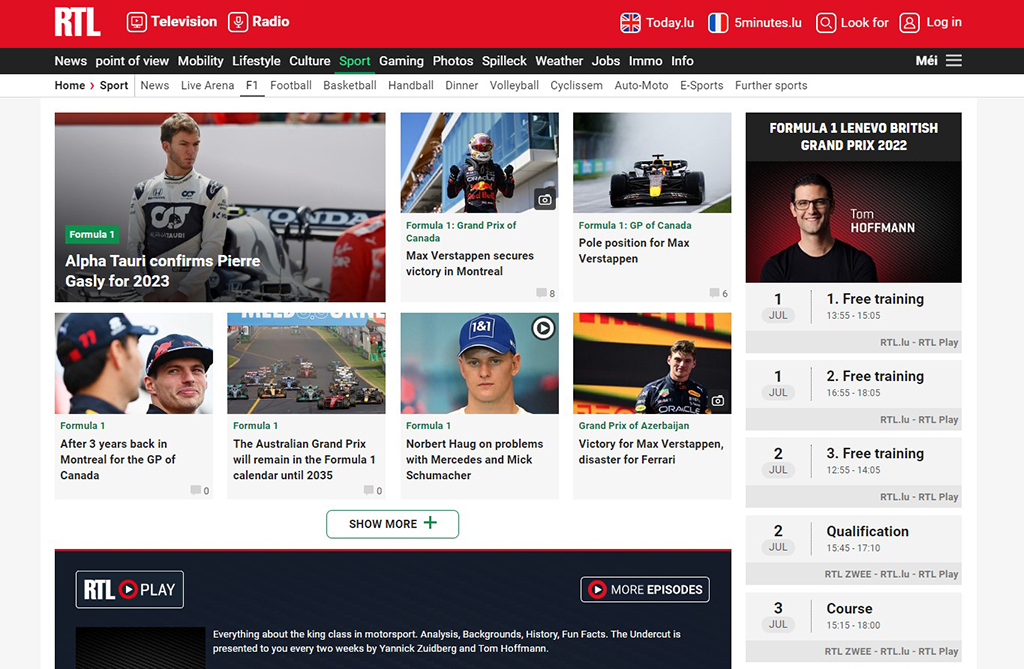Click the green Formula 1 tag on Gasly image
The width and height of the screenshot is (1024, 669).
pos(92,234)
